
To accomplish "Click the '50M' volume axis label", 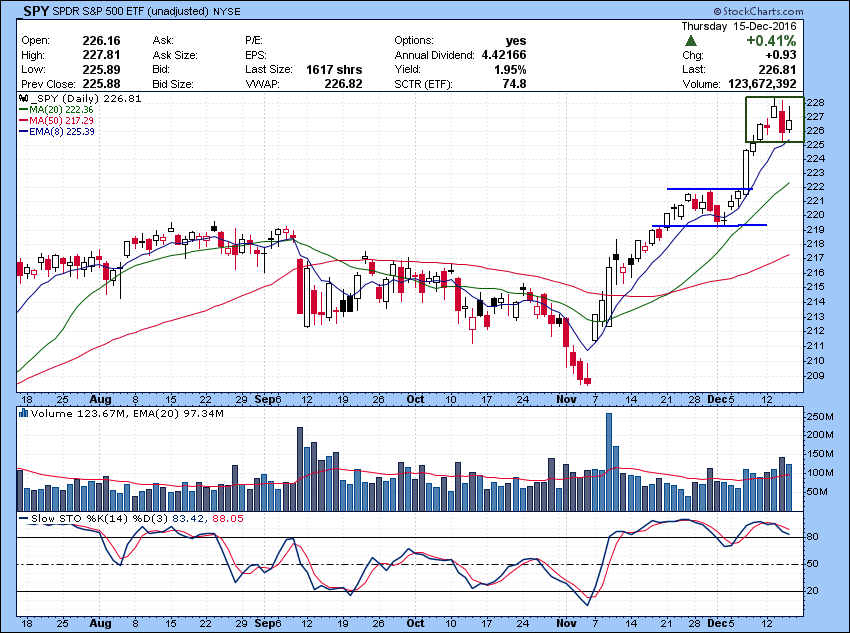I will click(x=817, y=493).
